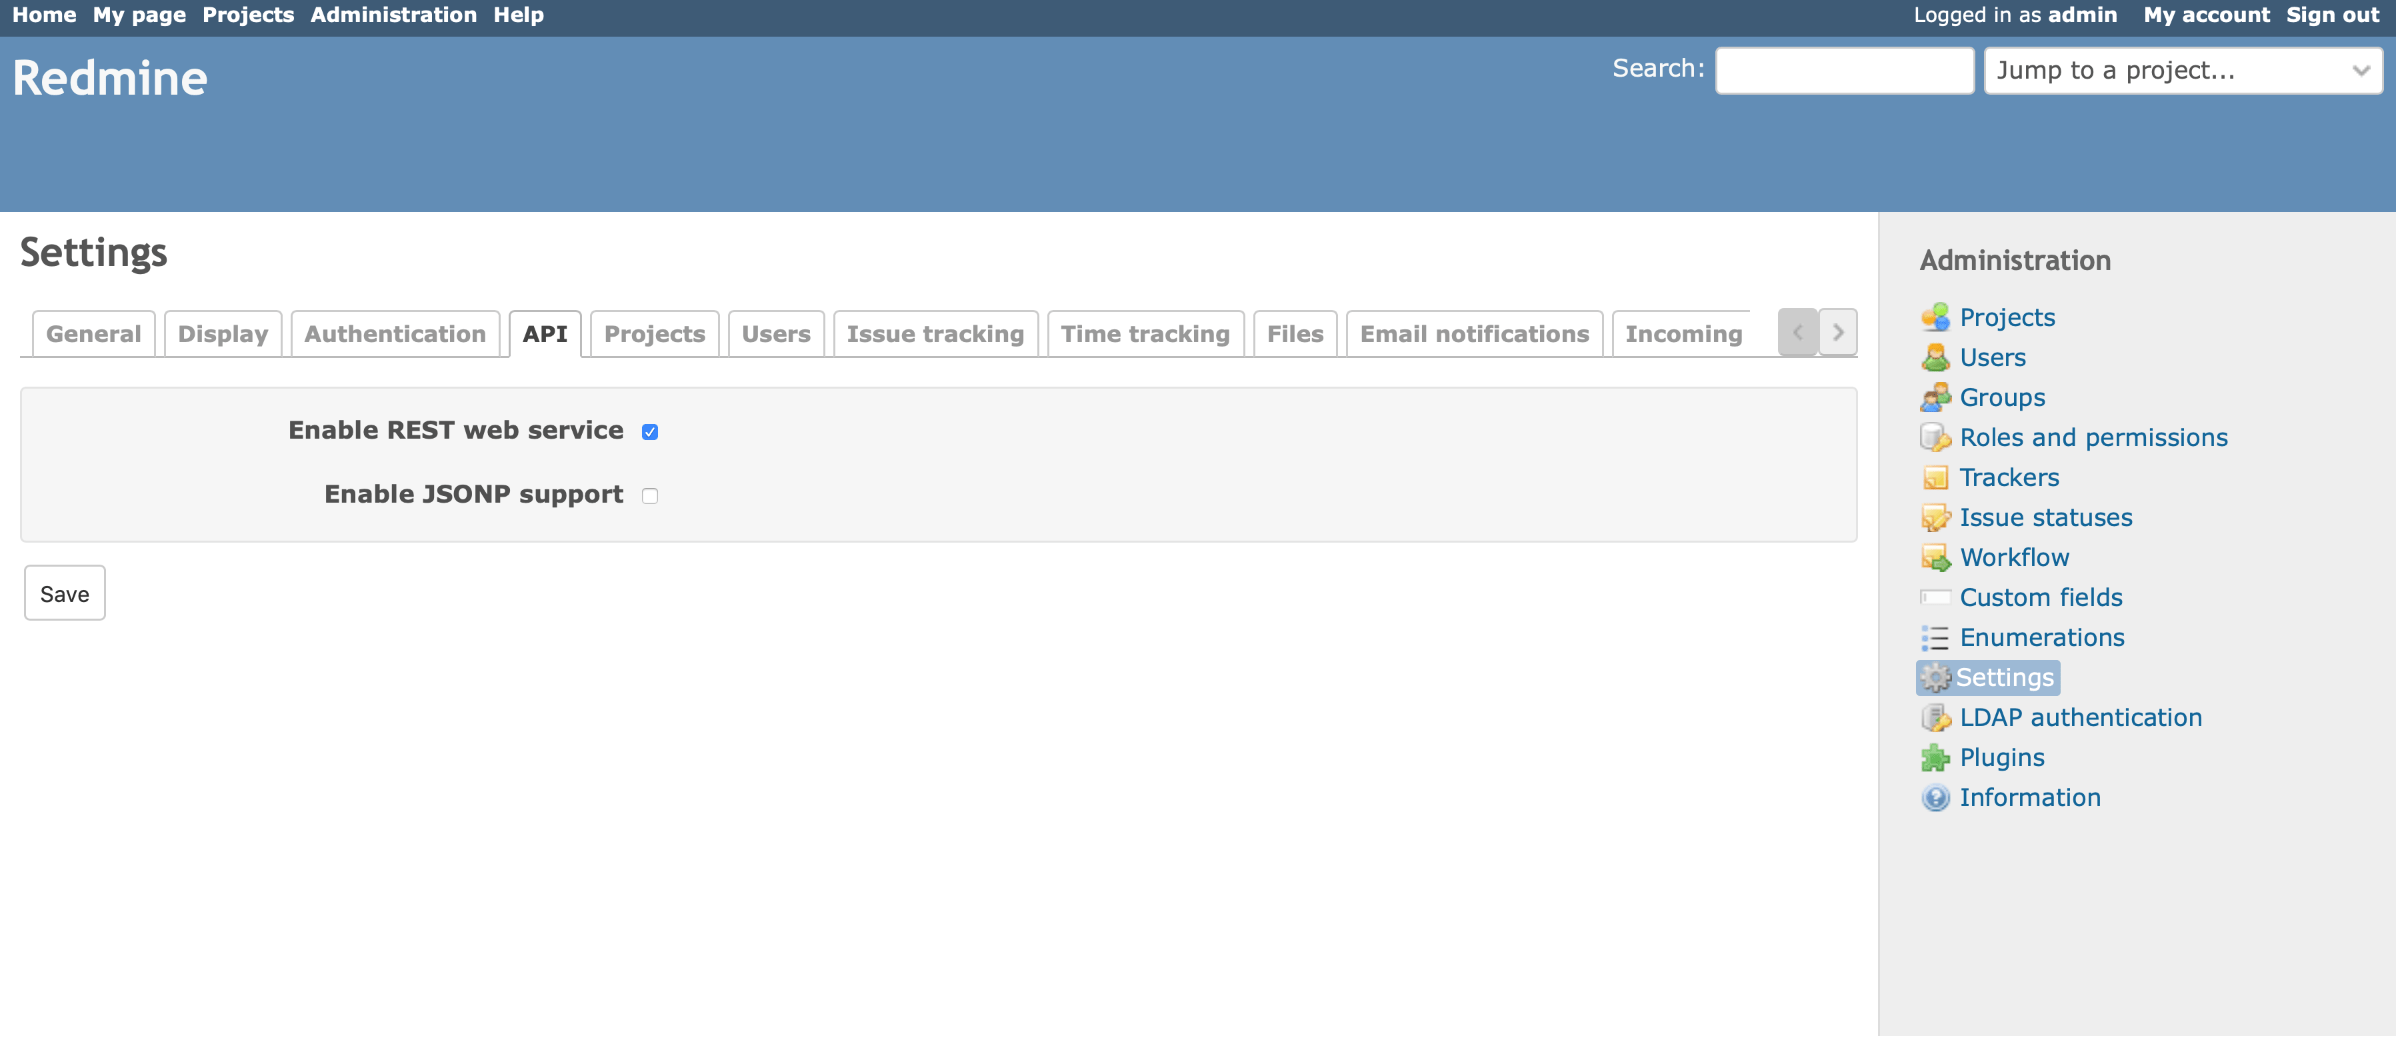Click the Information icon in the sidebar
This screenshot has height=1038, width=2400.
[1935, 797]
